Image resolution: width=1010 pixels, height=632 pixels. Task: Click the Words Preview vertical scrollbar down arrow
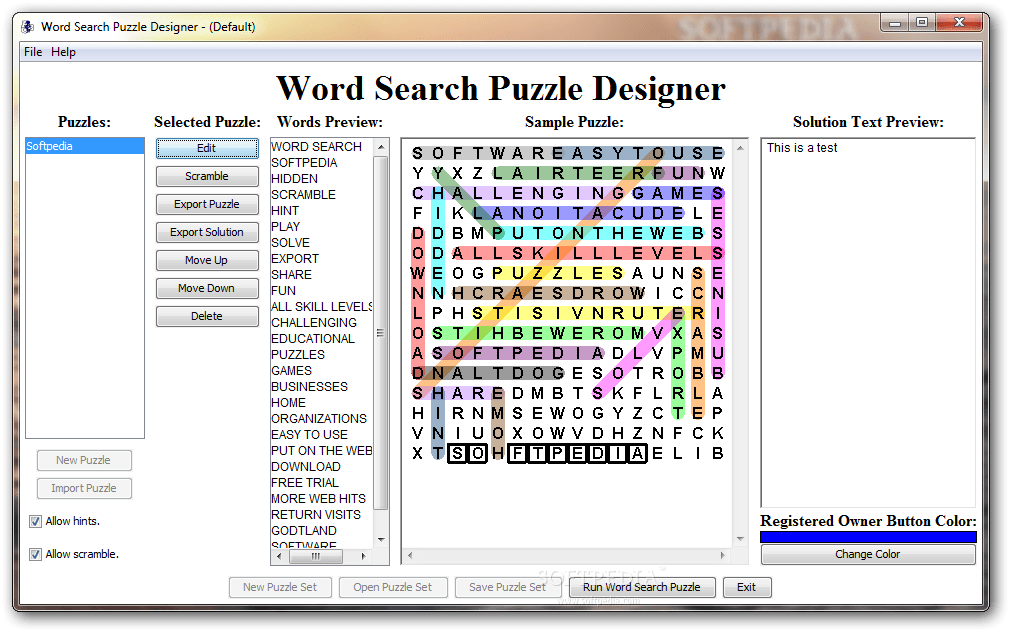[380, 539]
